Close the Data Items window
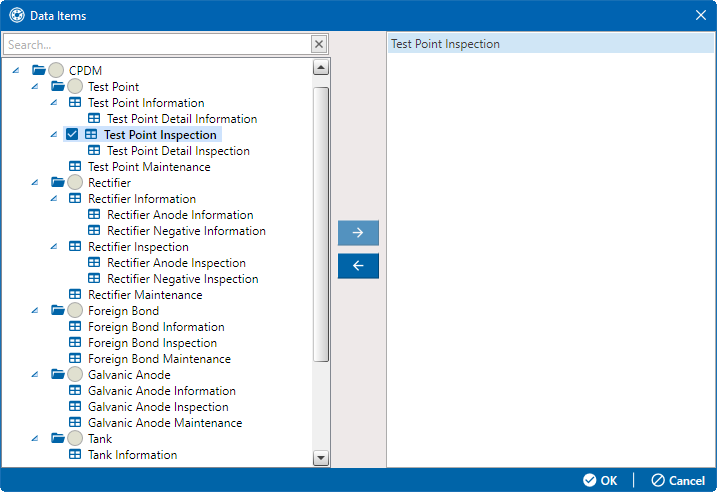 tap(701, 15)
